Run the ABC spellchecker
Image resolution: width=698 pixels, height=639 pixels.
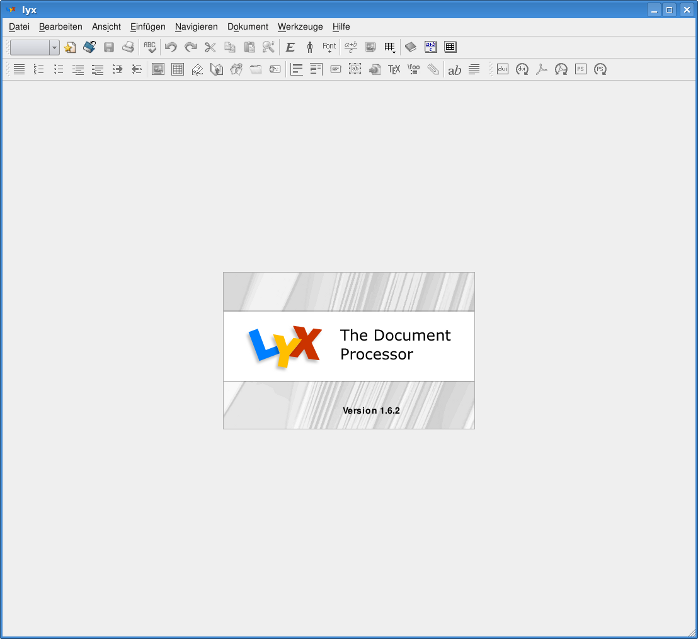click(150, 47)
